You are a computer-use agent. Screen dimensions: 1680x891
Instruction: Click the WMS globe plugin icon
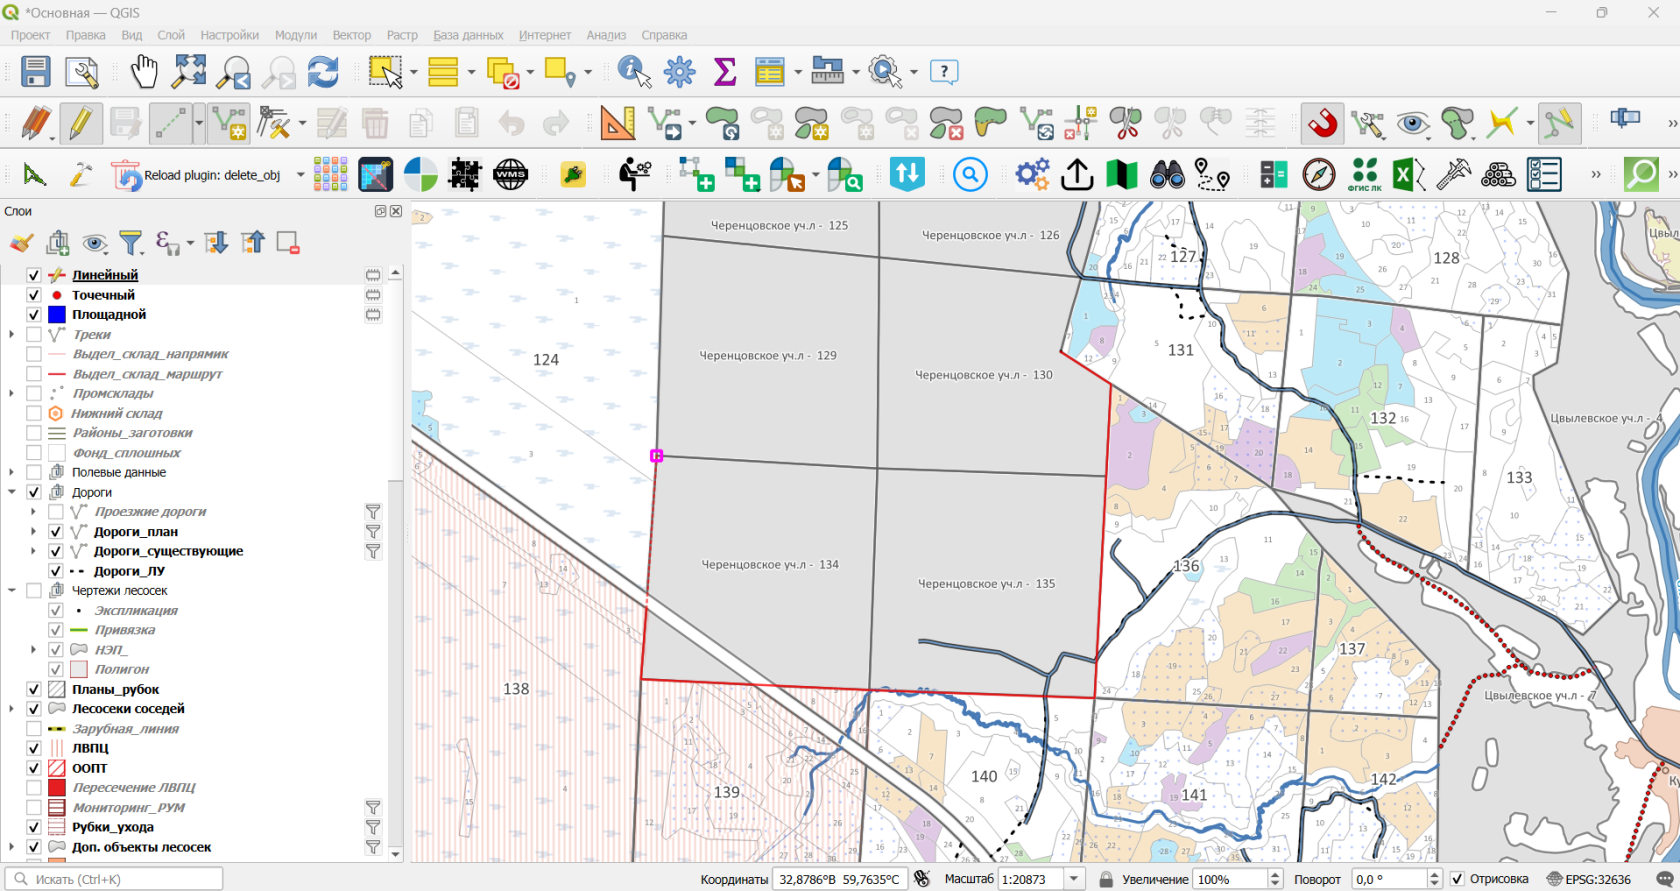point(510,175)
